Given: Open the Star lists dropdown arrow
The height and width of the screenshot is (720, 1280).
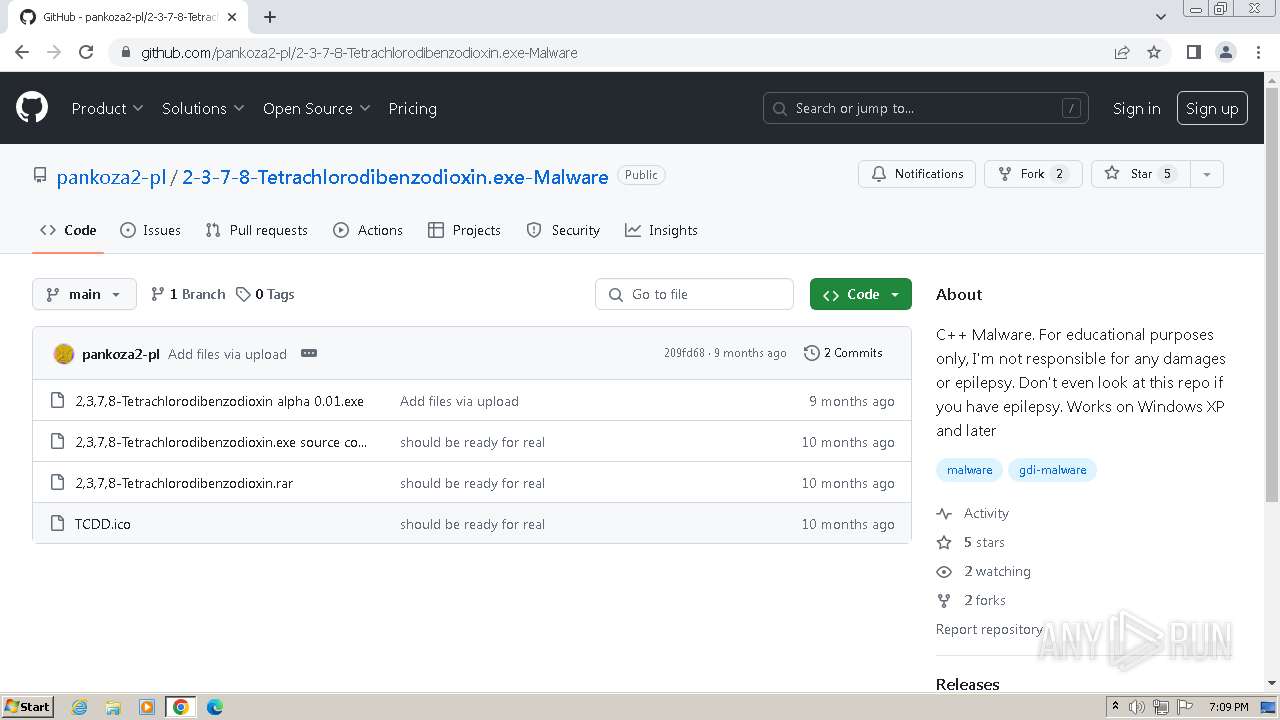Looking at the screenshot, I should (x=1207, y=174).
